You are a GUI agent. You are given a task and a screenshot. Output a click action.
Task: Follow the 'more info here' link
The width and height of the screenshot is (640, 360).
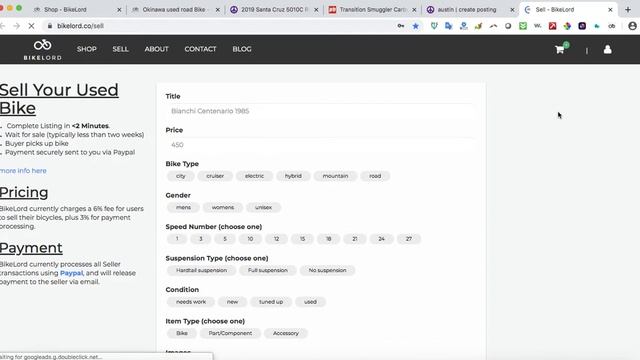[x=23, y=171]
